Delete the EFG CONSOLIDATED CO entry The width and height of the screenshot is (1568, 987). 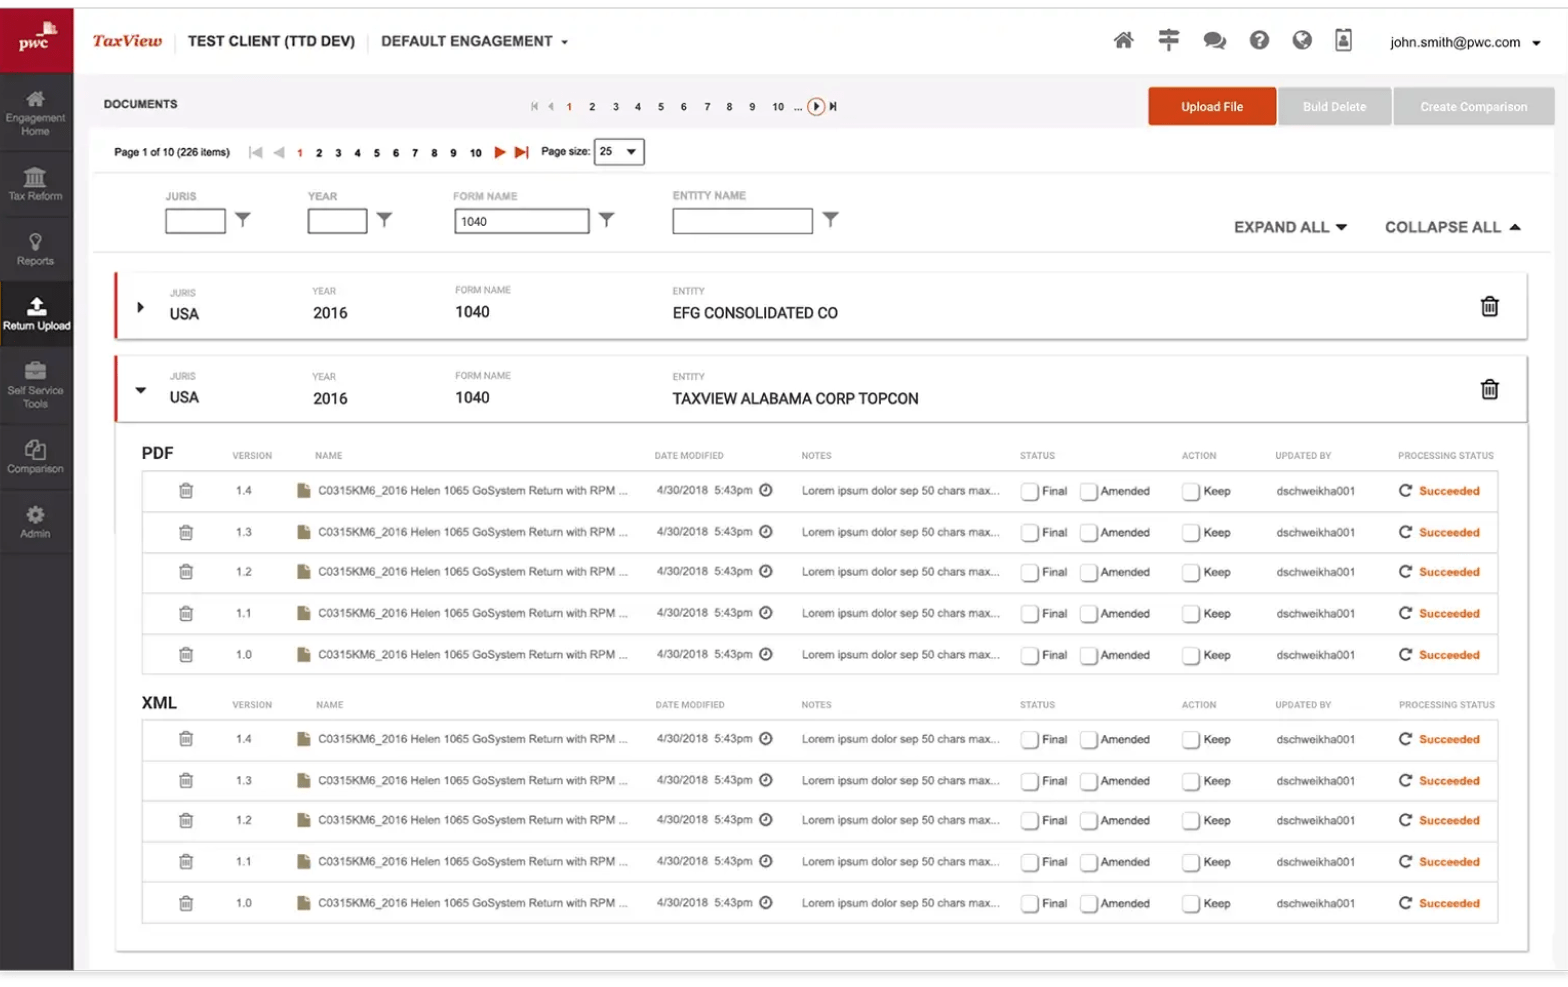coord(1489,307)
